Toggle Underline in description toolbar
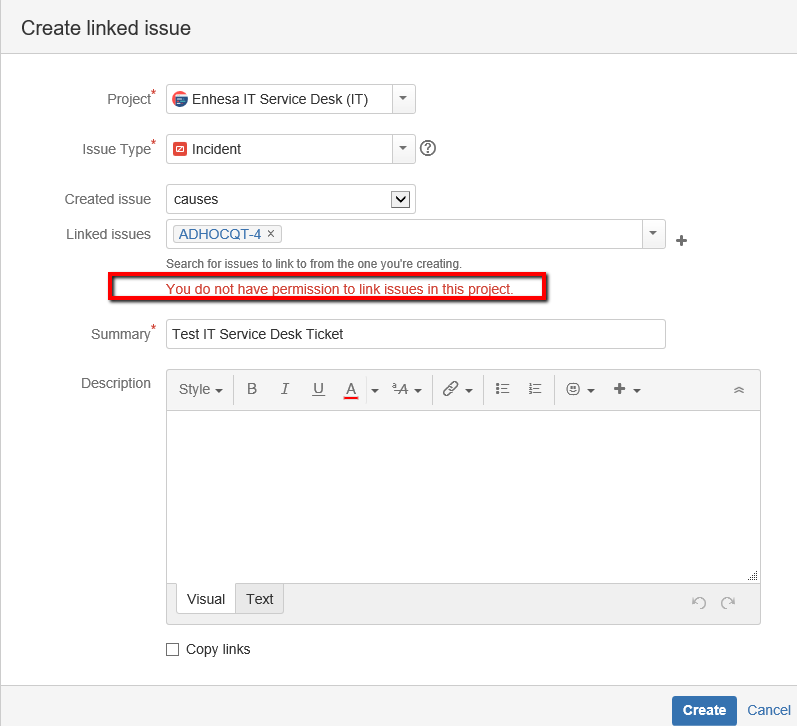The height and width of the screenshot is (726, 797). click(318, 389)
